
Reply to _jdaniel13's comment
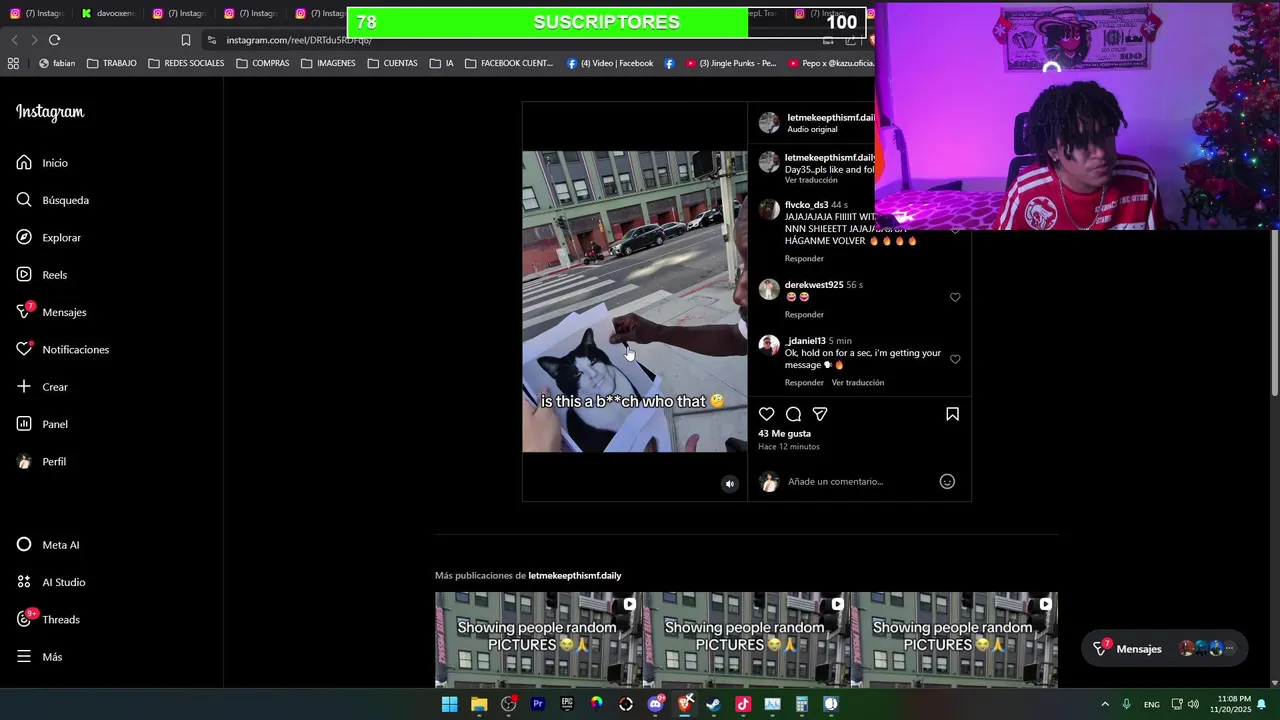point(804,383)
